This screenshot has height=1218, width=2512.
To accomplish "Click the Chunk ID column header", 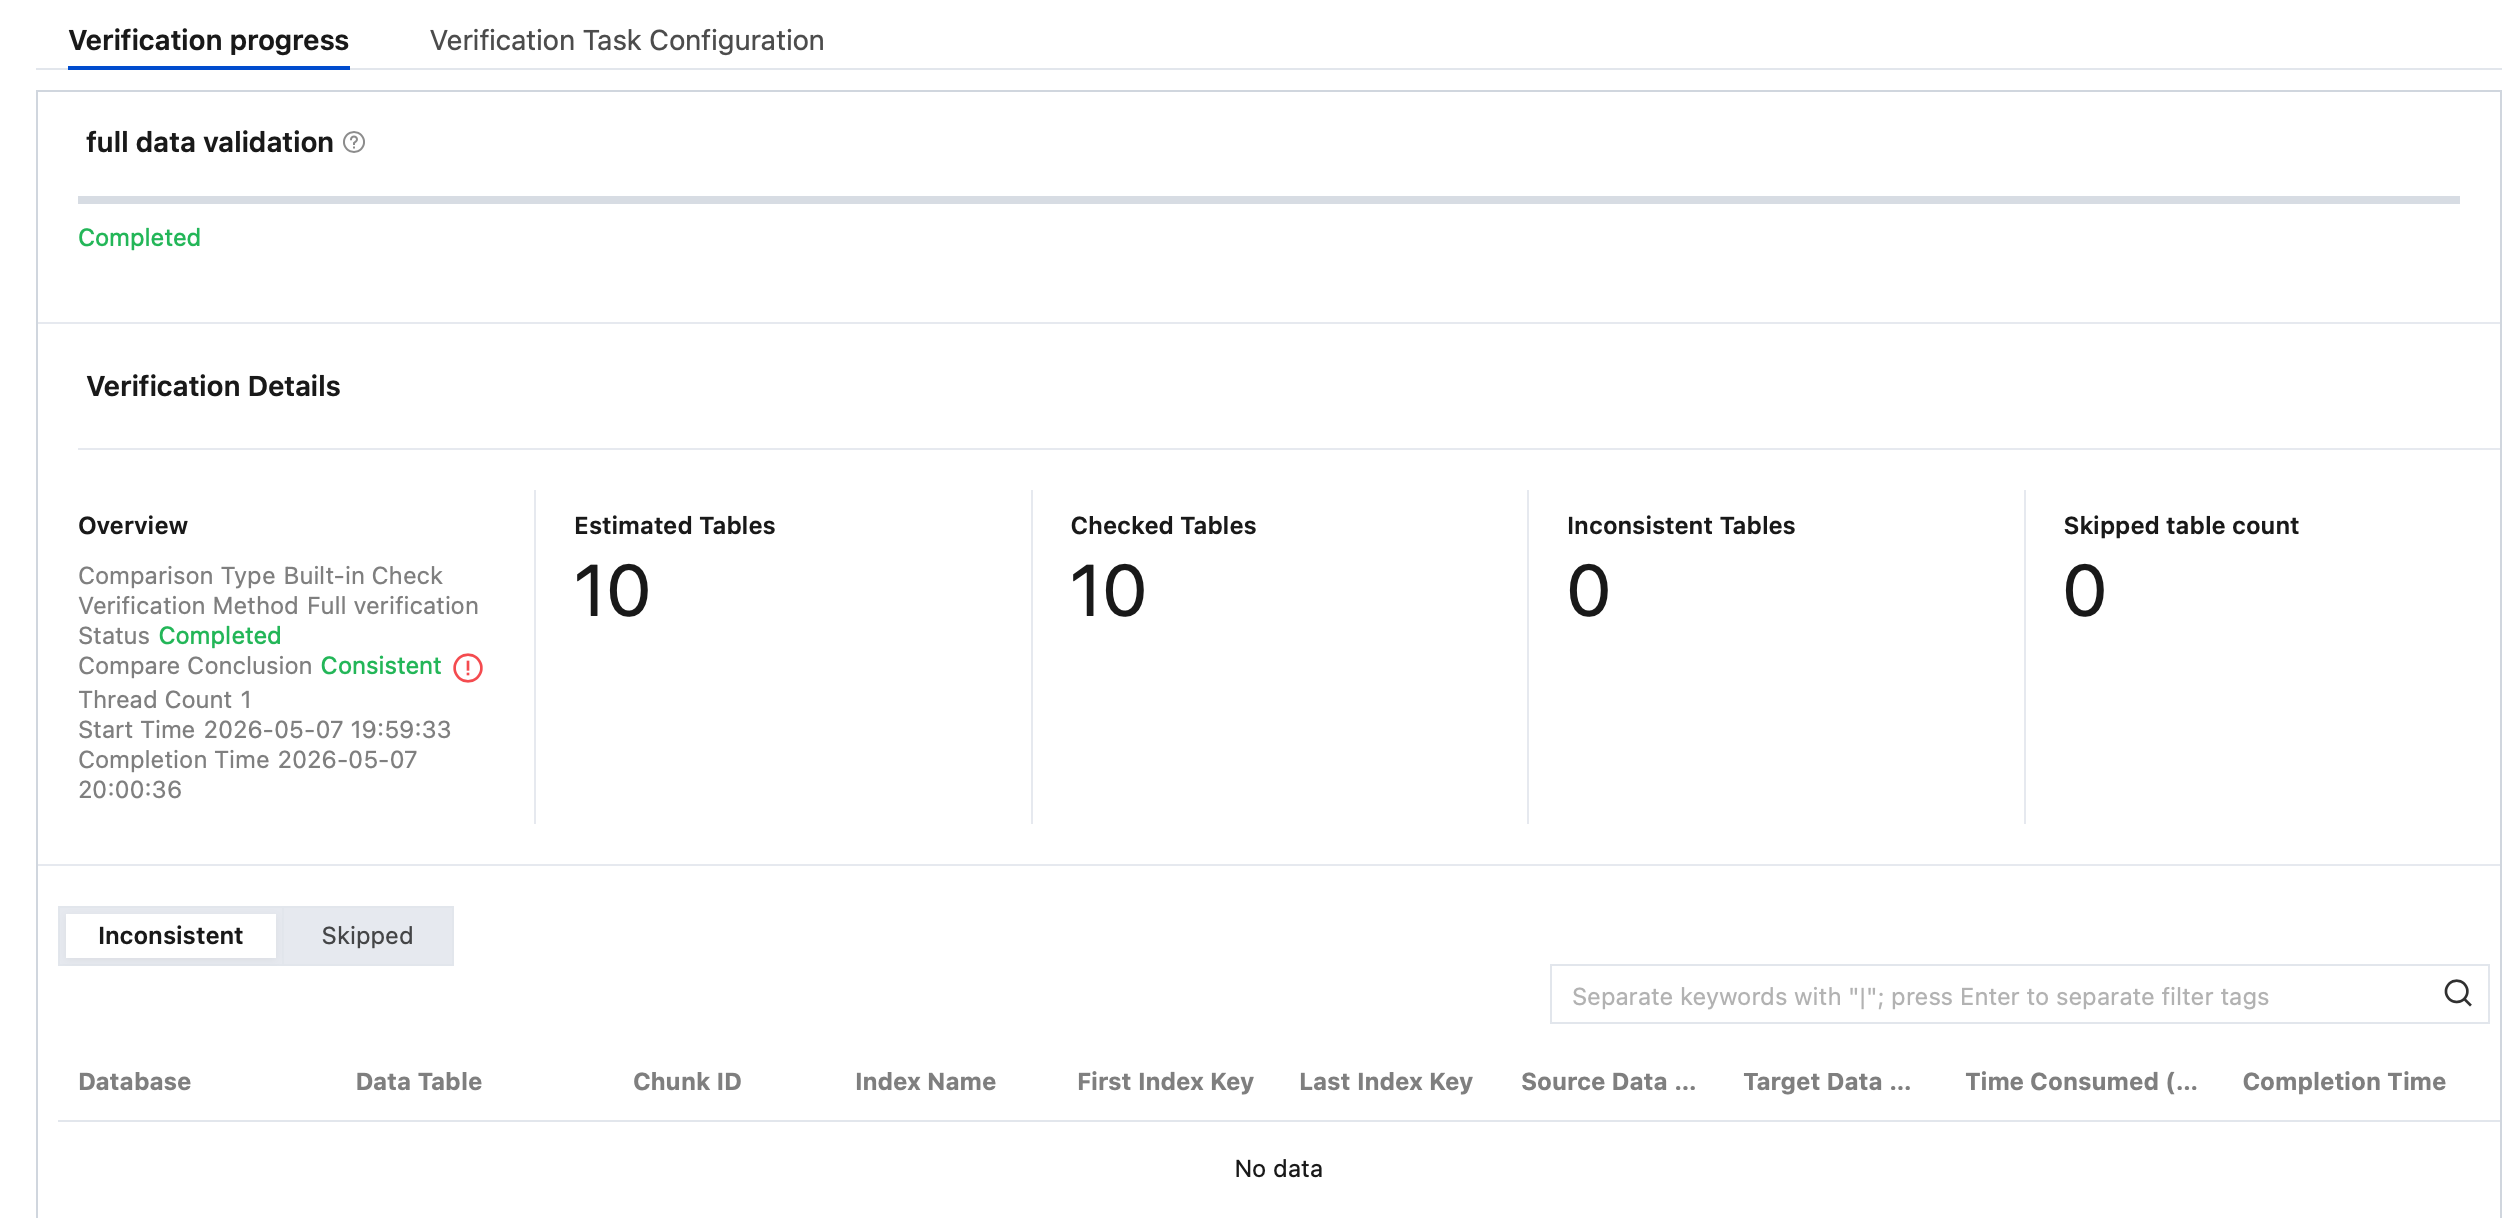I will tap(687, 1082).
